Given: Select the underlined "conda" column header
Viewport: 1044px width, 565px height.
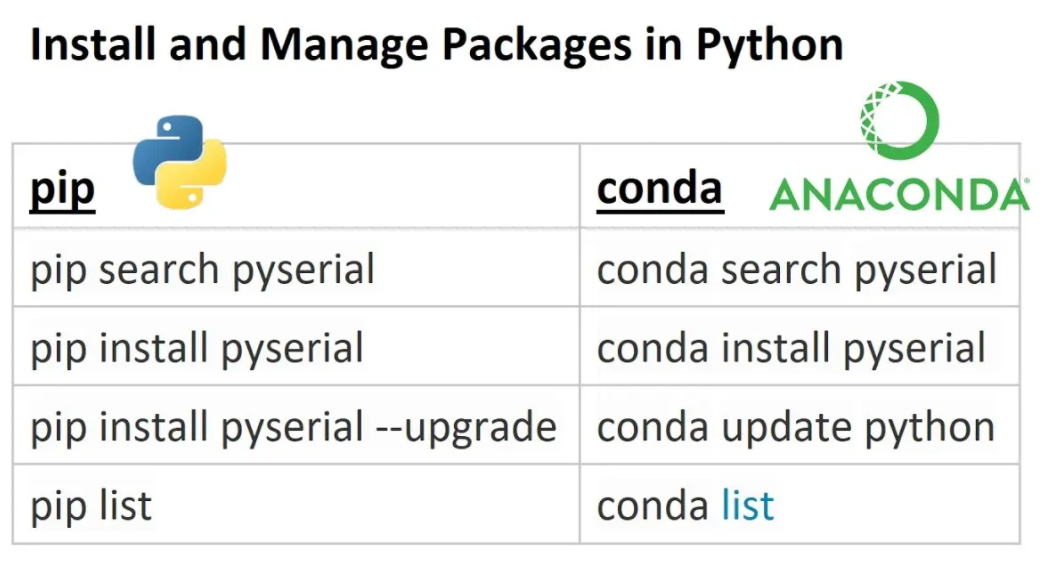Looking at the screenshot, I should 659,187.
